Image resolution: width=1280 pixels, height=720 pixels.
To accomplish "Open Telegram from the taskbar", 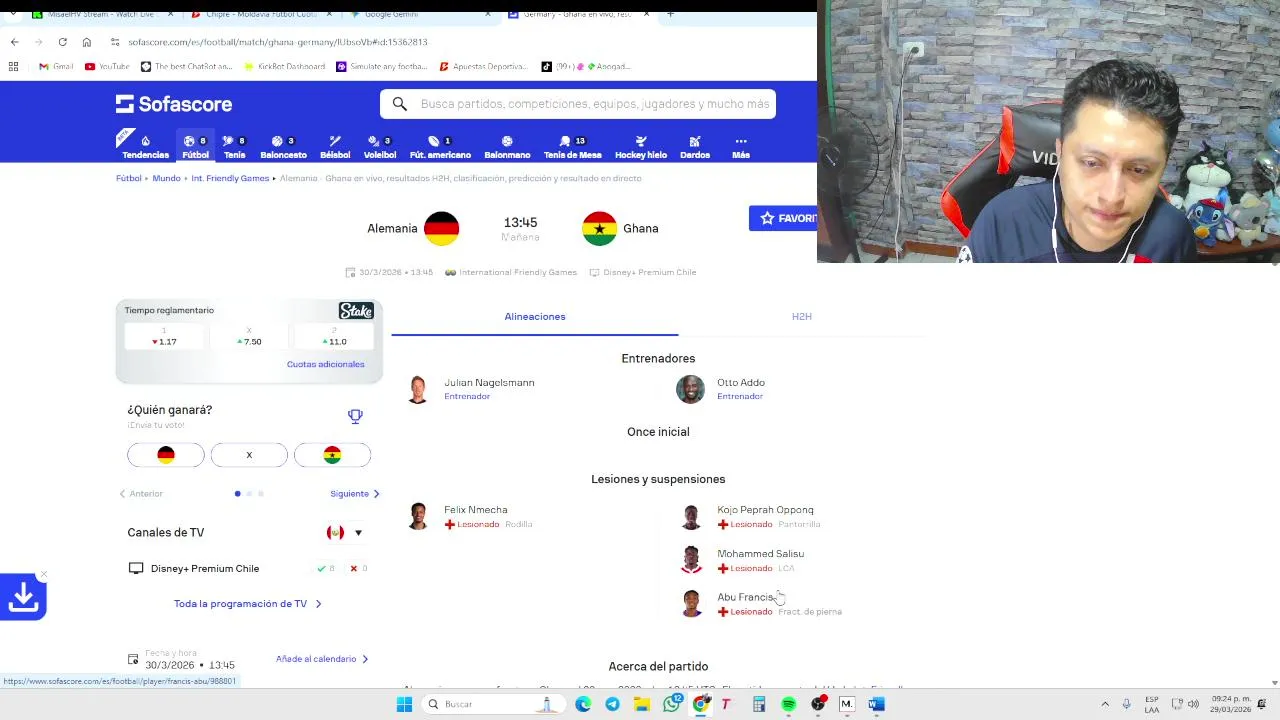I will (x=612, y=704).
